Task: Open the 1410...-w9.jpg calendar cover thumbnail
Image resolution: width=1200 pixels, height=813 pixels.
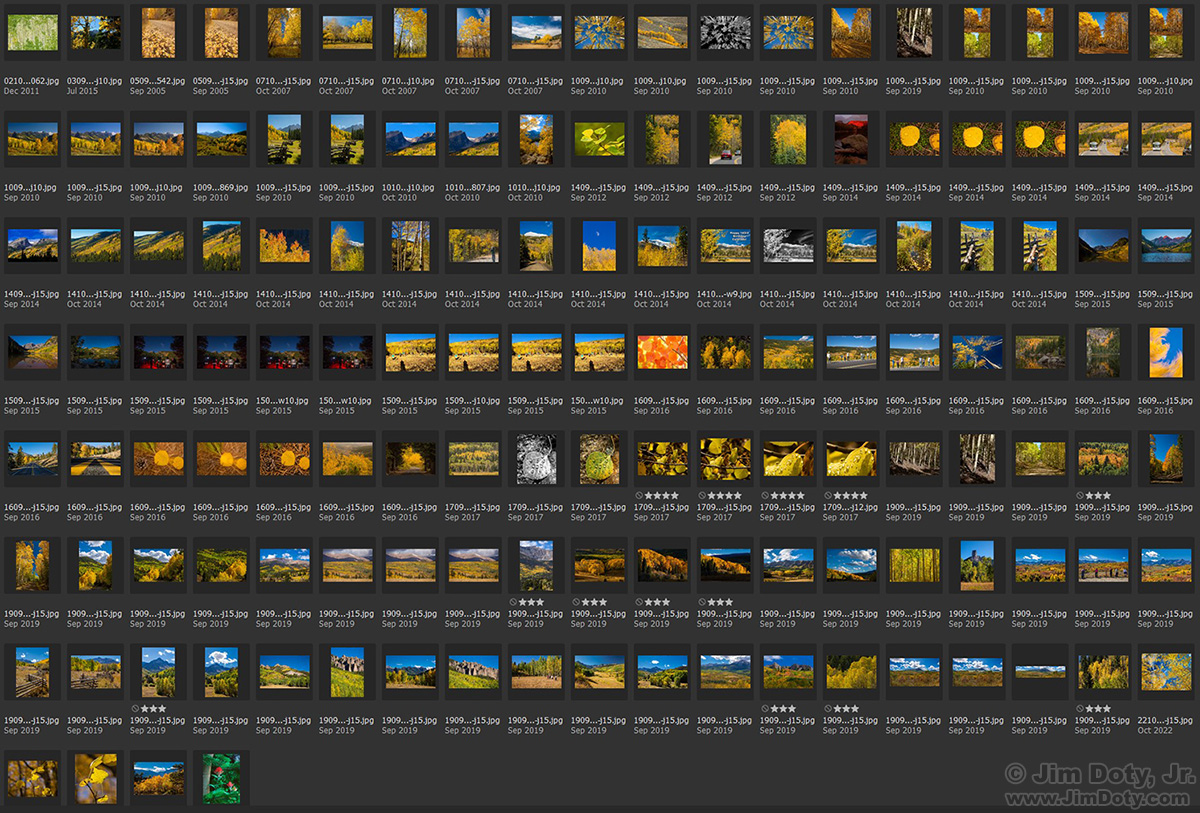Action: 726,246
